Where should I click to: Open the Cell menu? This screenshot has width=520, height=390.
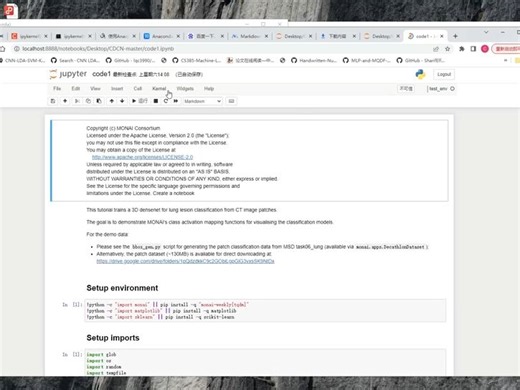click(138, 89)
